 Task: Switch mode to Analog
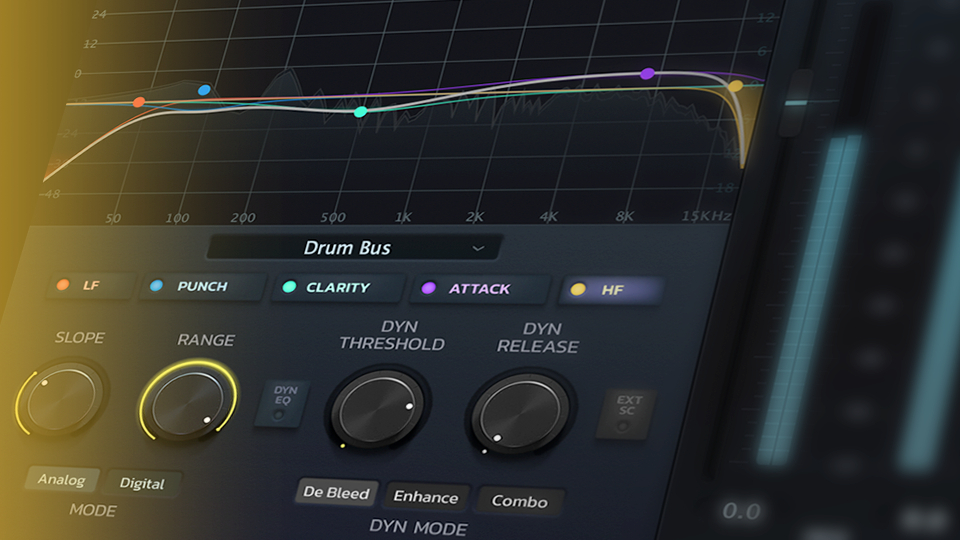coord(62,479)
